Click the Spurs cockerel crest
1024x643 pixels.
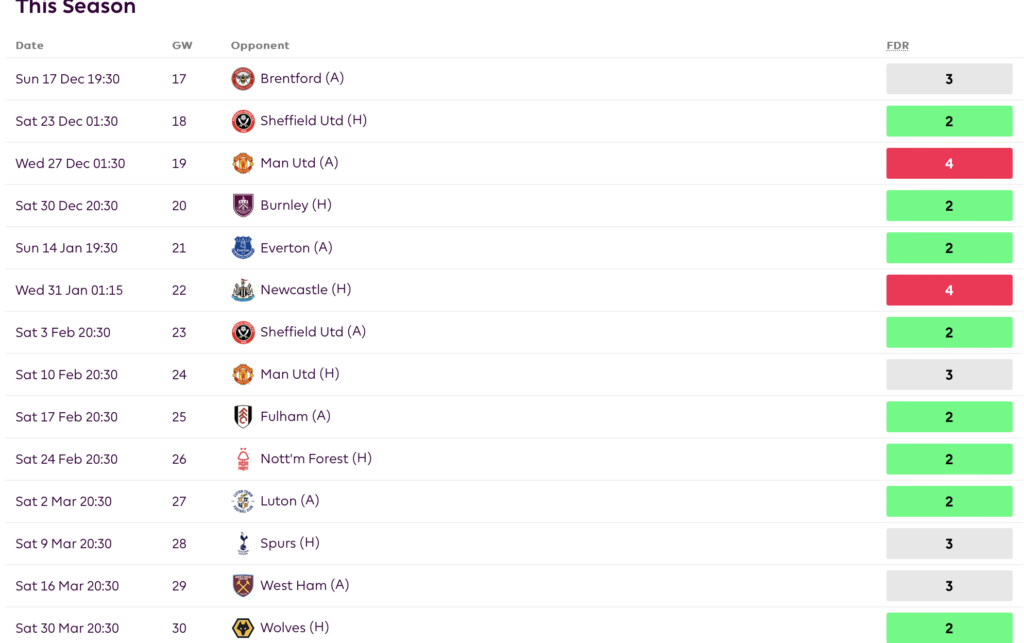click(x=243, y=543)
